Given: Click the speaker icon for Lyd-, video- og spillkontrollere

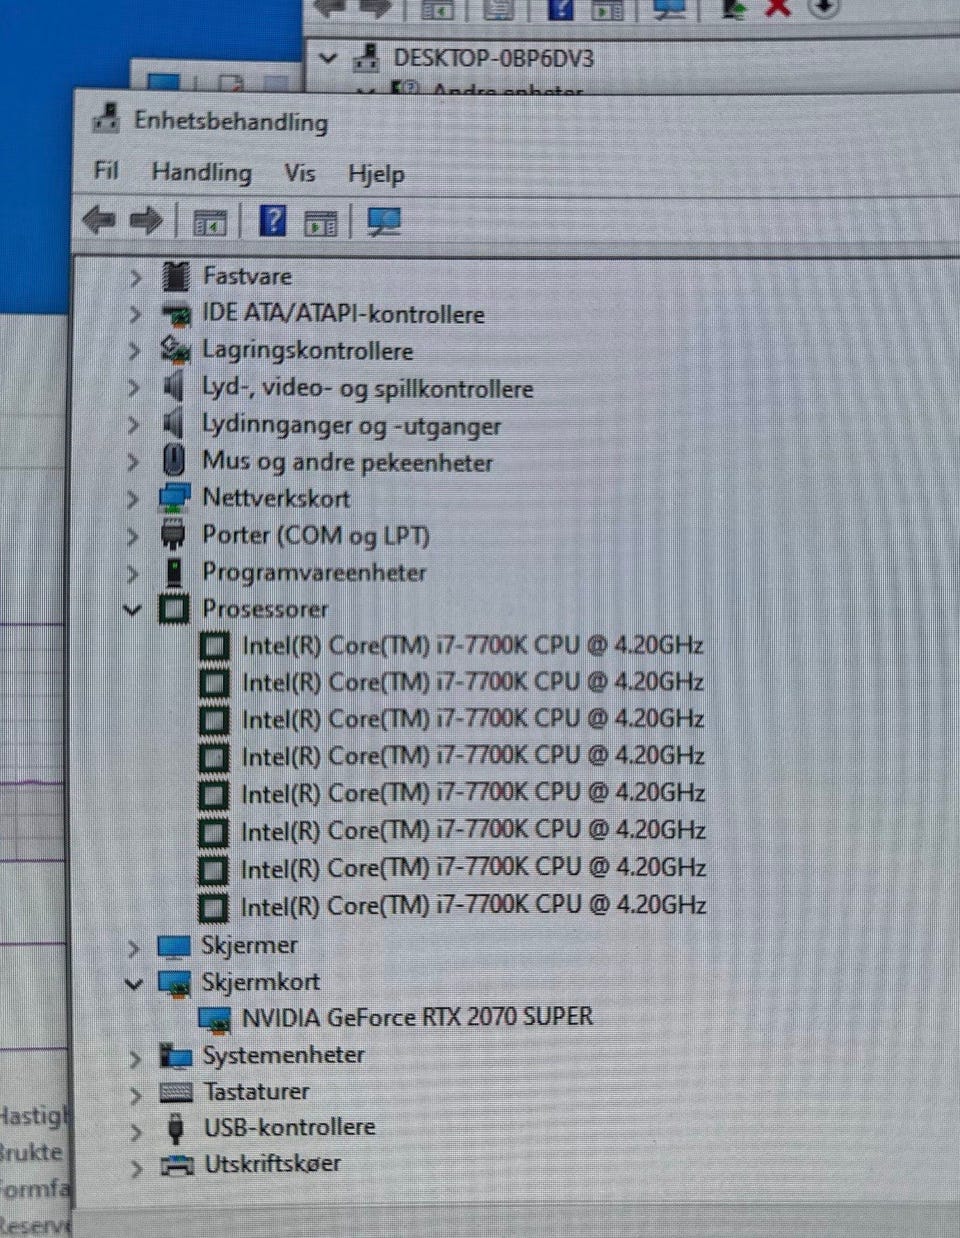Looking at the screenshot, I should 175,388.
